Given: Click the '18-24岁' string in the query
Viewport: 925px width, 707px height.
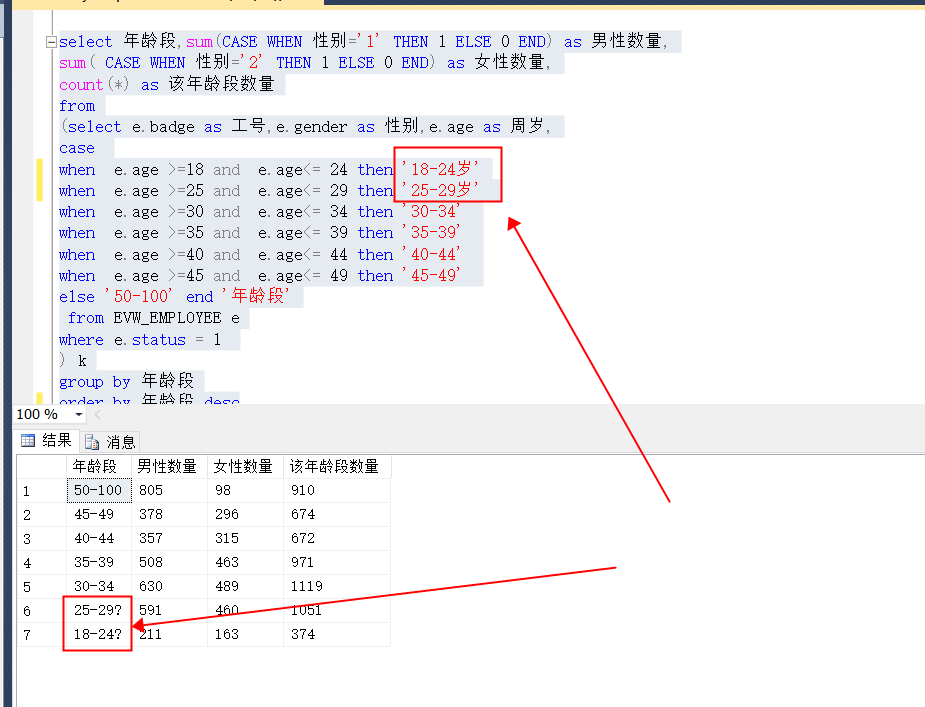Looking at the screenshot, I should pos(440,169).
